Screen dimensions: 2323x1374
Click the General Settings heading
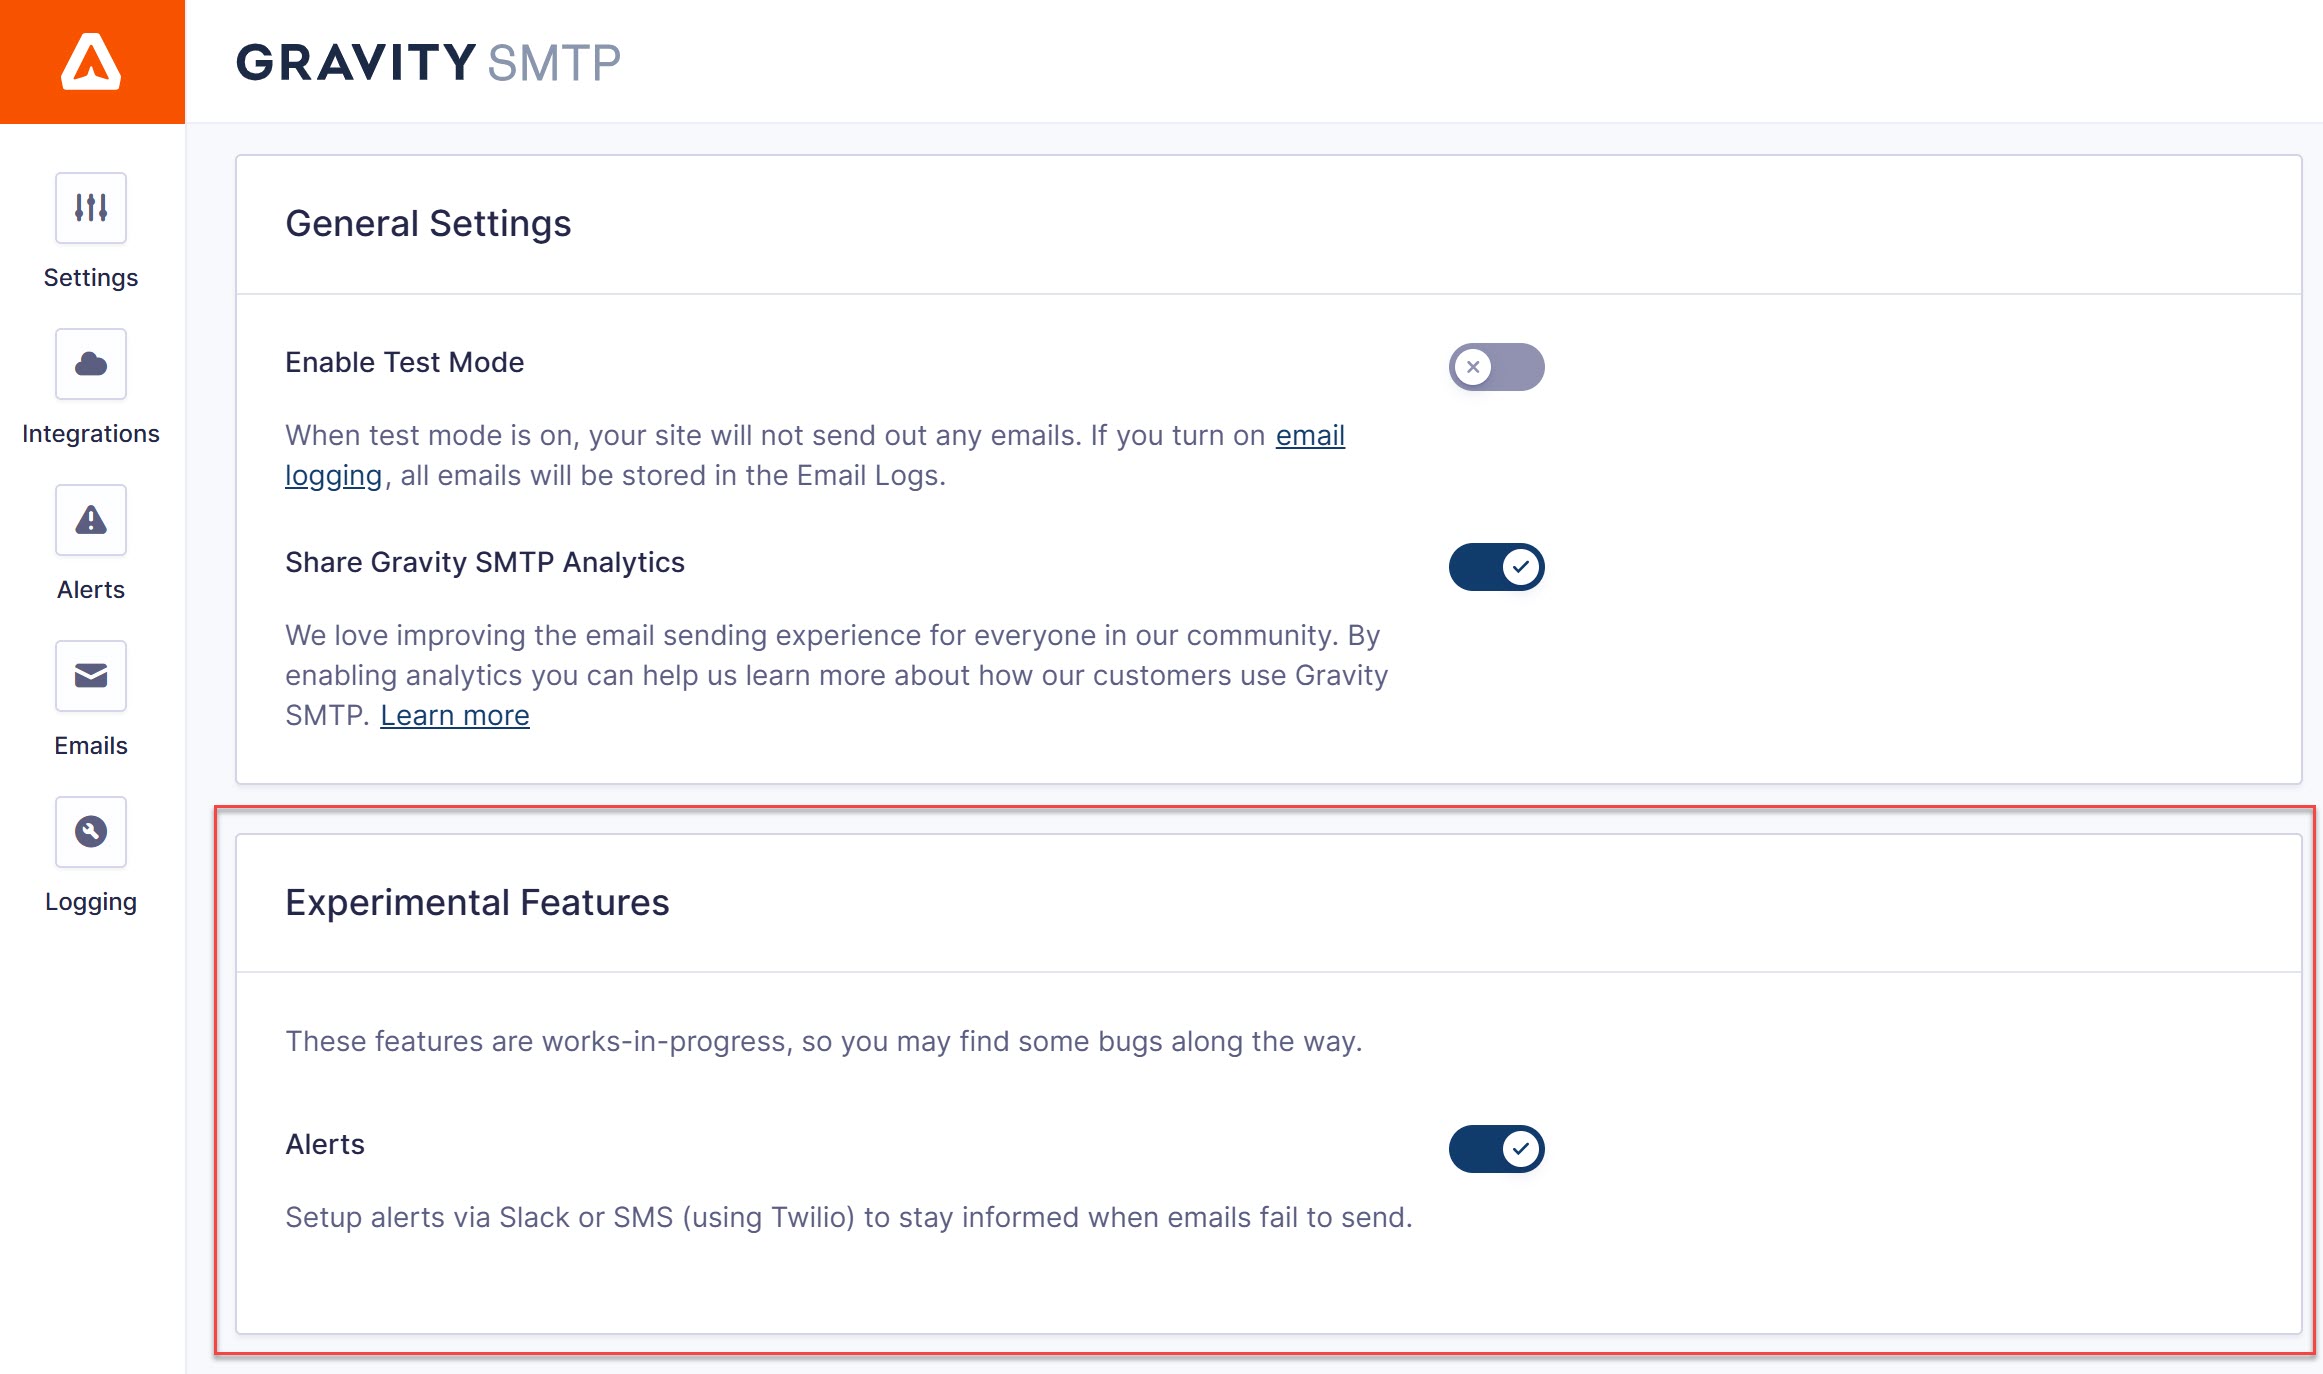pyautogui.click(x=428, y=224)
